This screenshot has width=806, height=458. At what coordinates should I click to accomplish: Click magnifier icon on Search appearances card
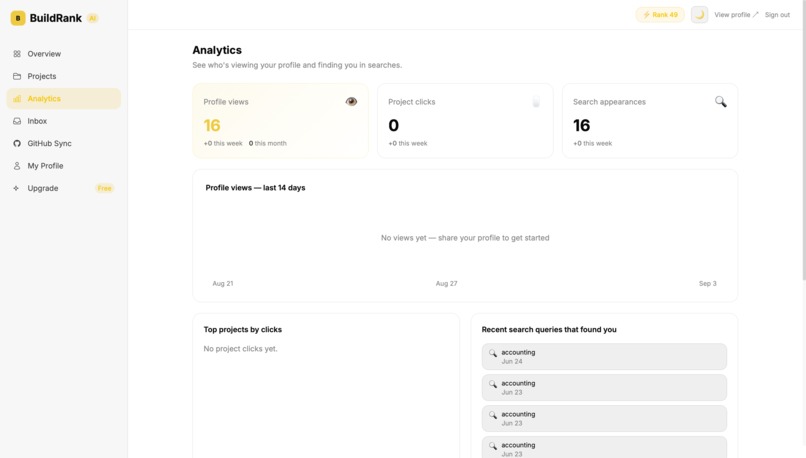pos(721,102)
